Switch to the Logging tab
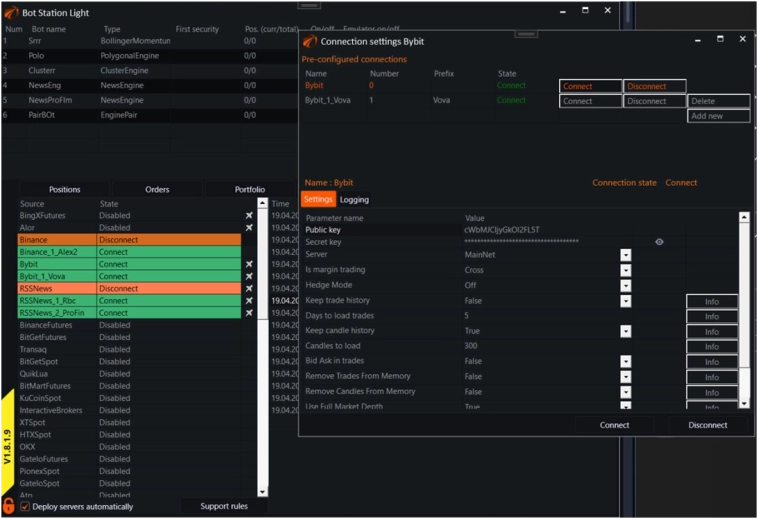The height and width of the screenshot is (519, 758). [x=354, y=200]
